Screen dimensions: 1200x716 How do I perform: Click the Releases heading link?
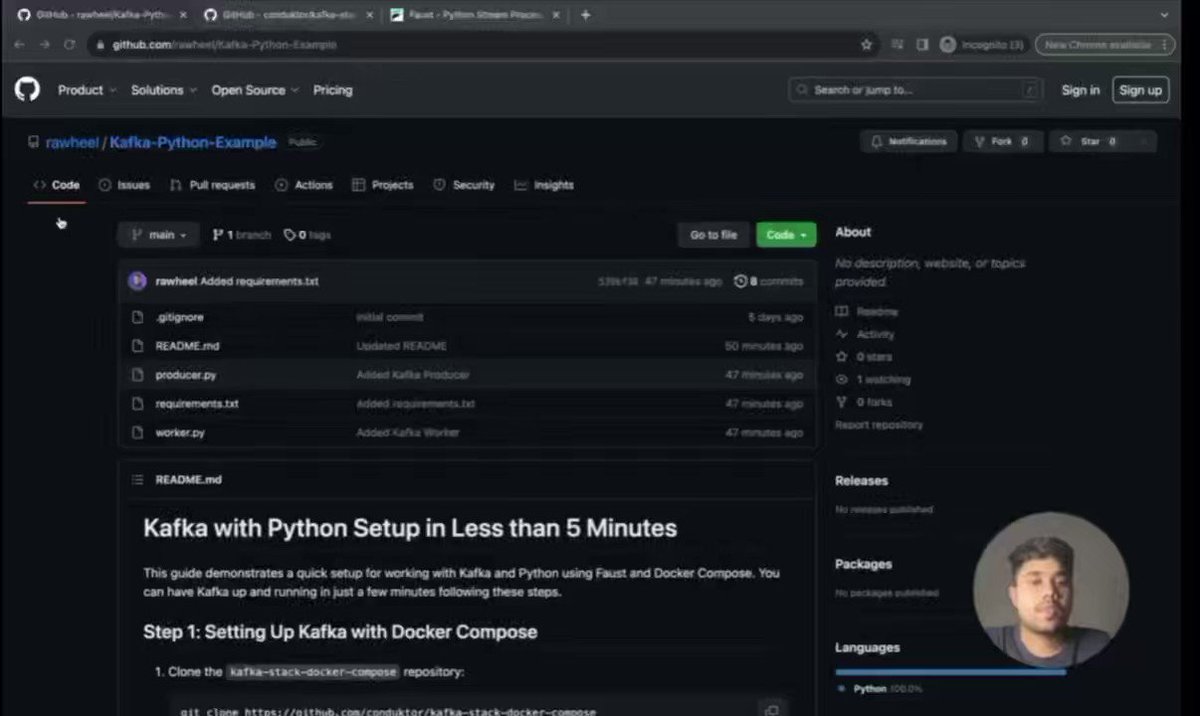(x=861, y=481)
